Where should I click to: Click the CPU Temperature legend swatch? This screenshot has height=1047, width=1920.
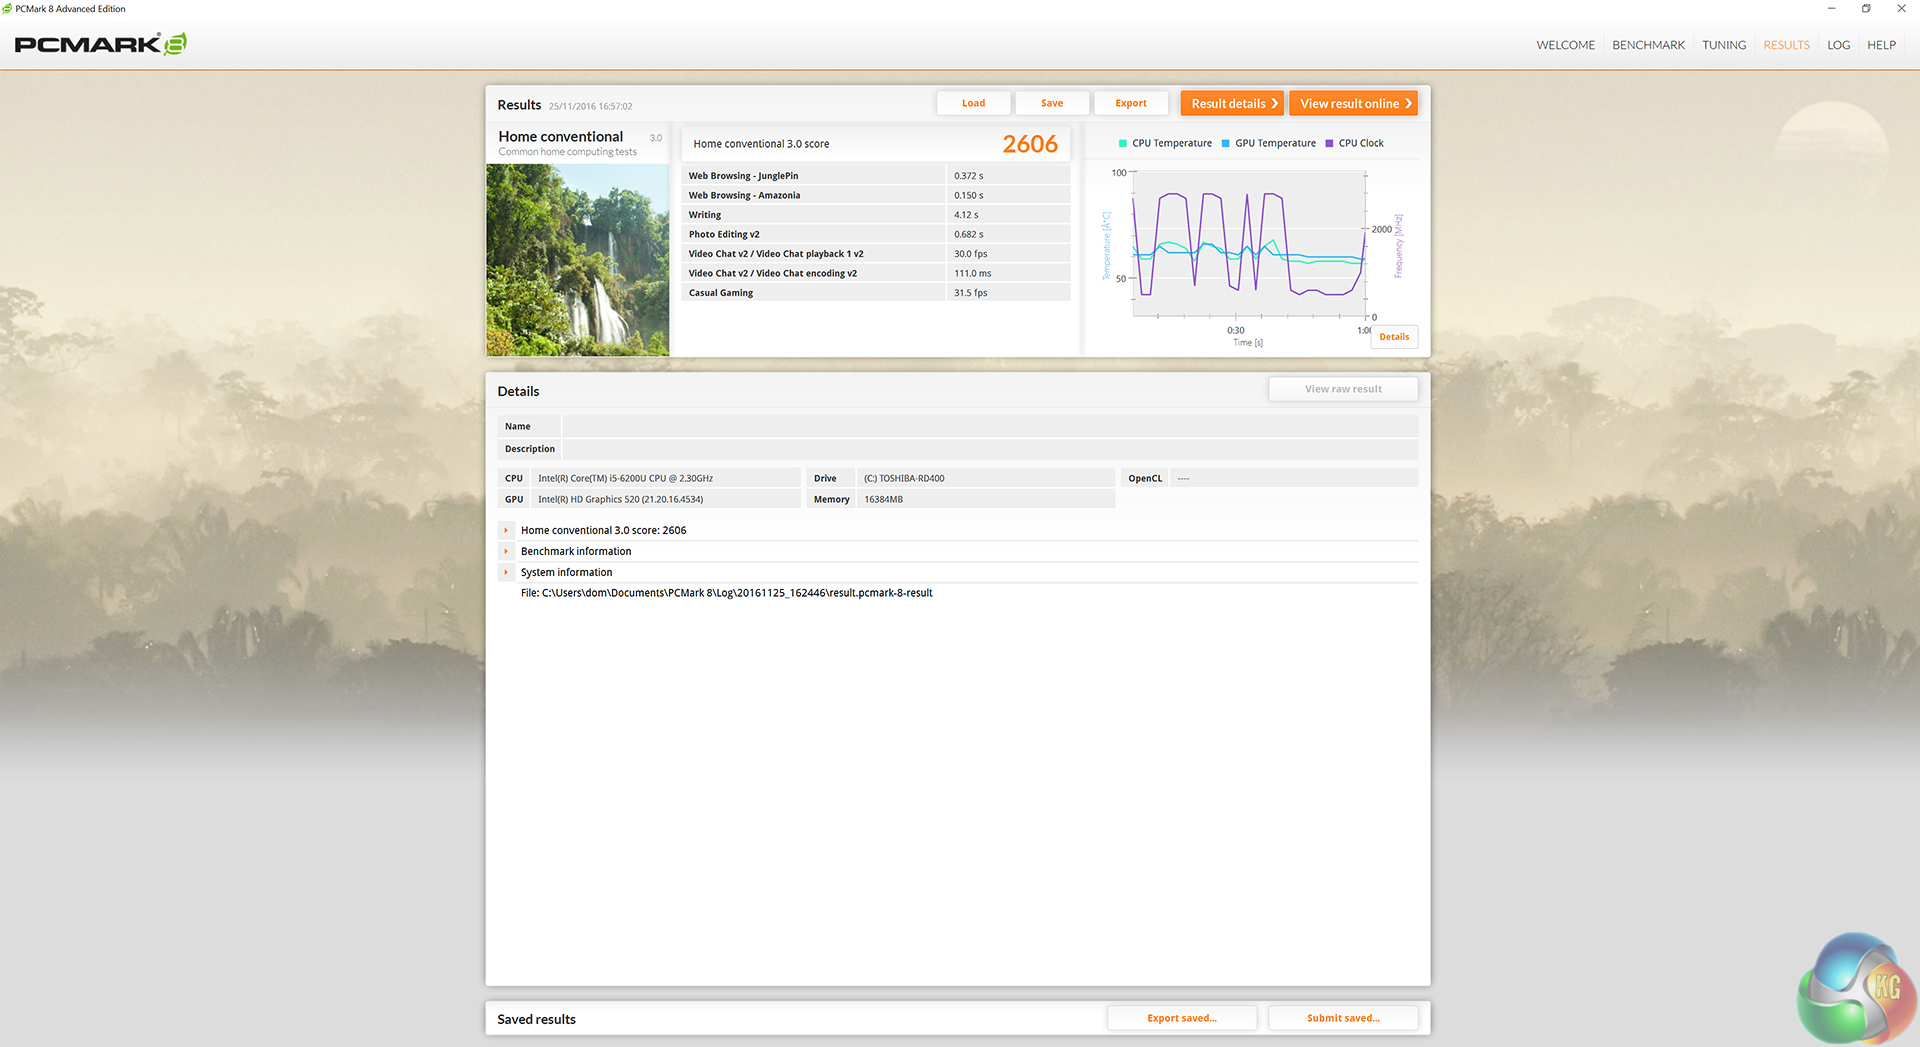pyautogui.click(x=1122, y=143)
